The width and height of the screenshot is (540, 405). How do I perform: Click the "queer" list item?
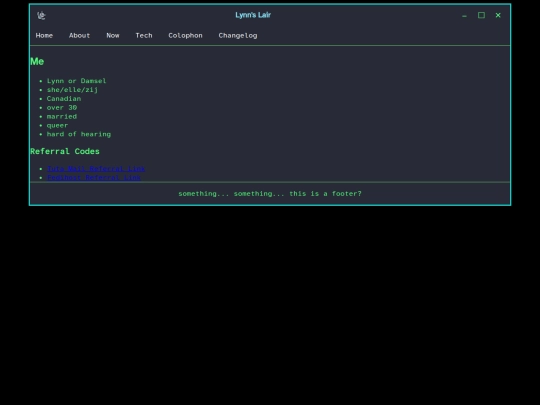click(58, 126)
